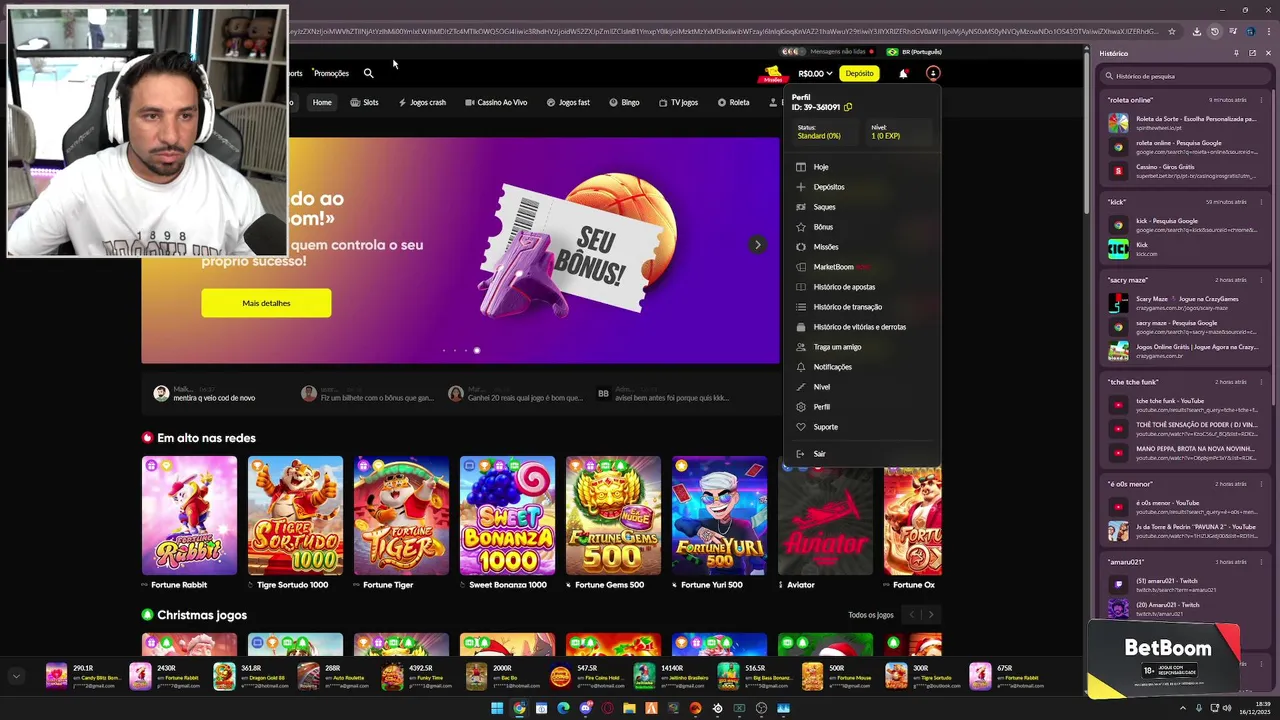
Task: Open Histórico de vitórias e derrotas
Action: (x=859, y=327)
